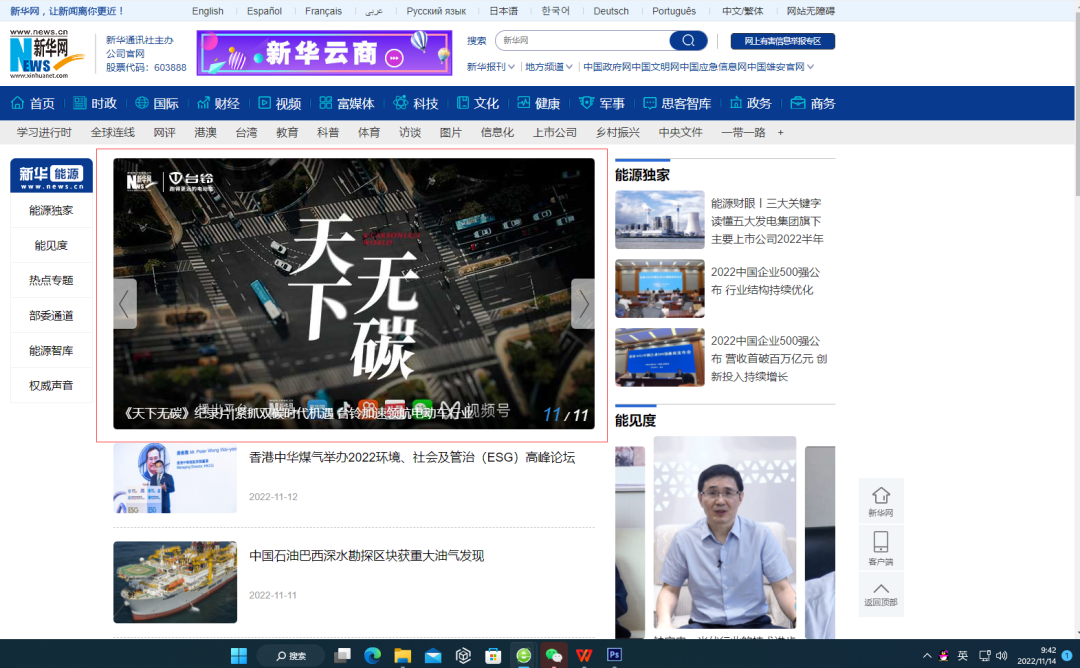Image resolution: width=1080 pixels, height=668 pixels.
Task: Open the drilling ship article thumbnail
Action: 175,582
